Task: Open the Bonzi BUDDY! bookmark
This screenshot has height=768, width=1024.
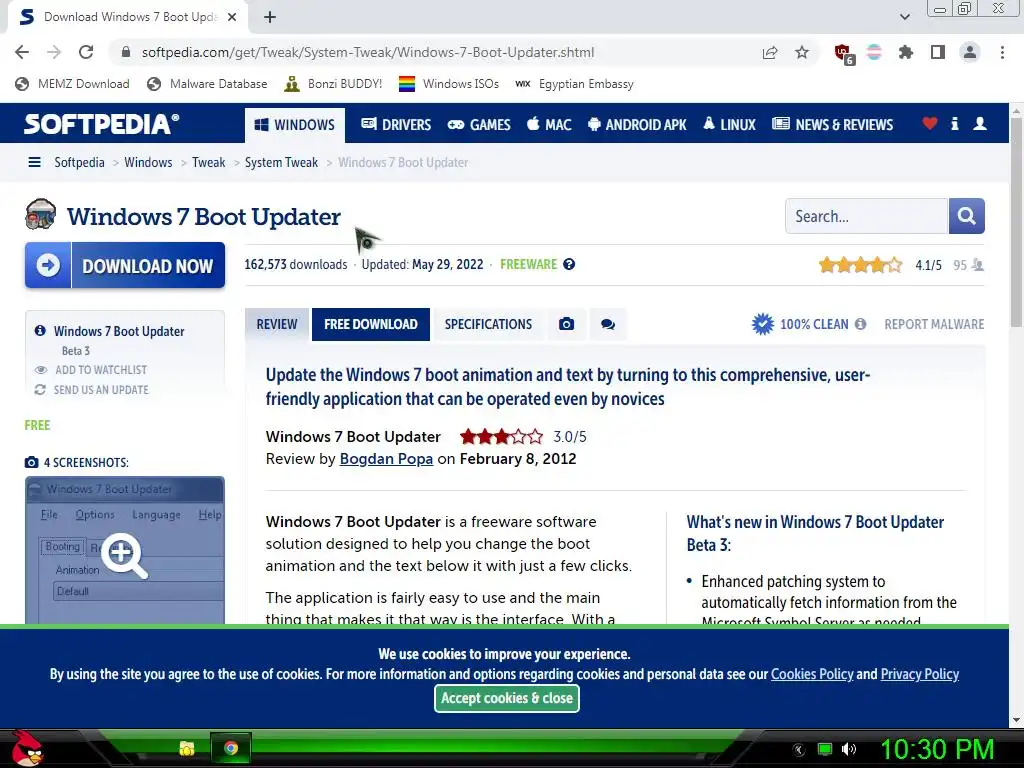Action: [333, 84]
